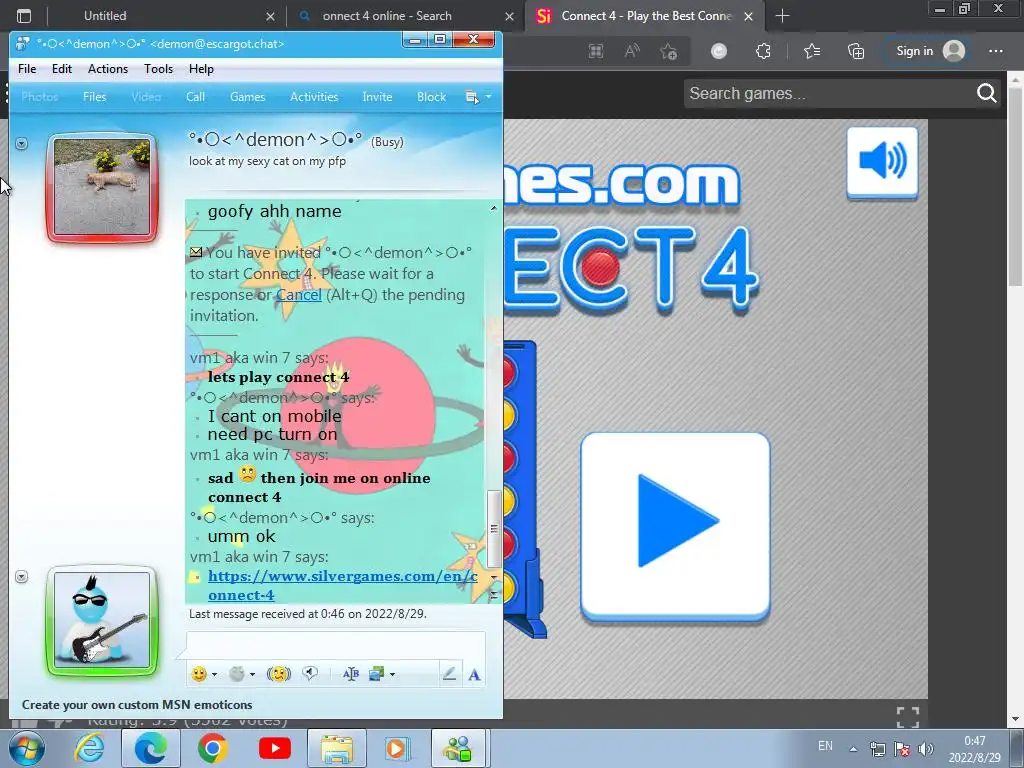Screen dimensions: 1024x768
Task: Open Google Chrome from taskbar
Action: 212,748
